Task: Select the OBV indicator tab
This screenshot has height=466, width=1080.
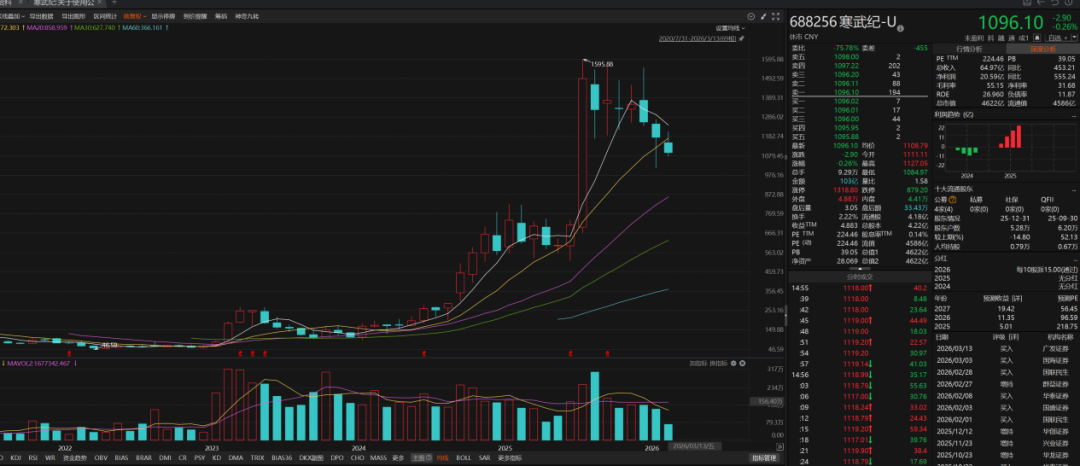Action: pyautogui.click(x=101, y=458)
